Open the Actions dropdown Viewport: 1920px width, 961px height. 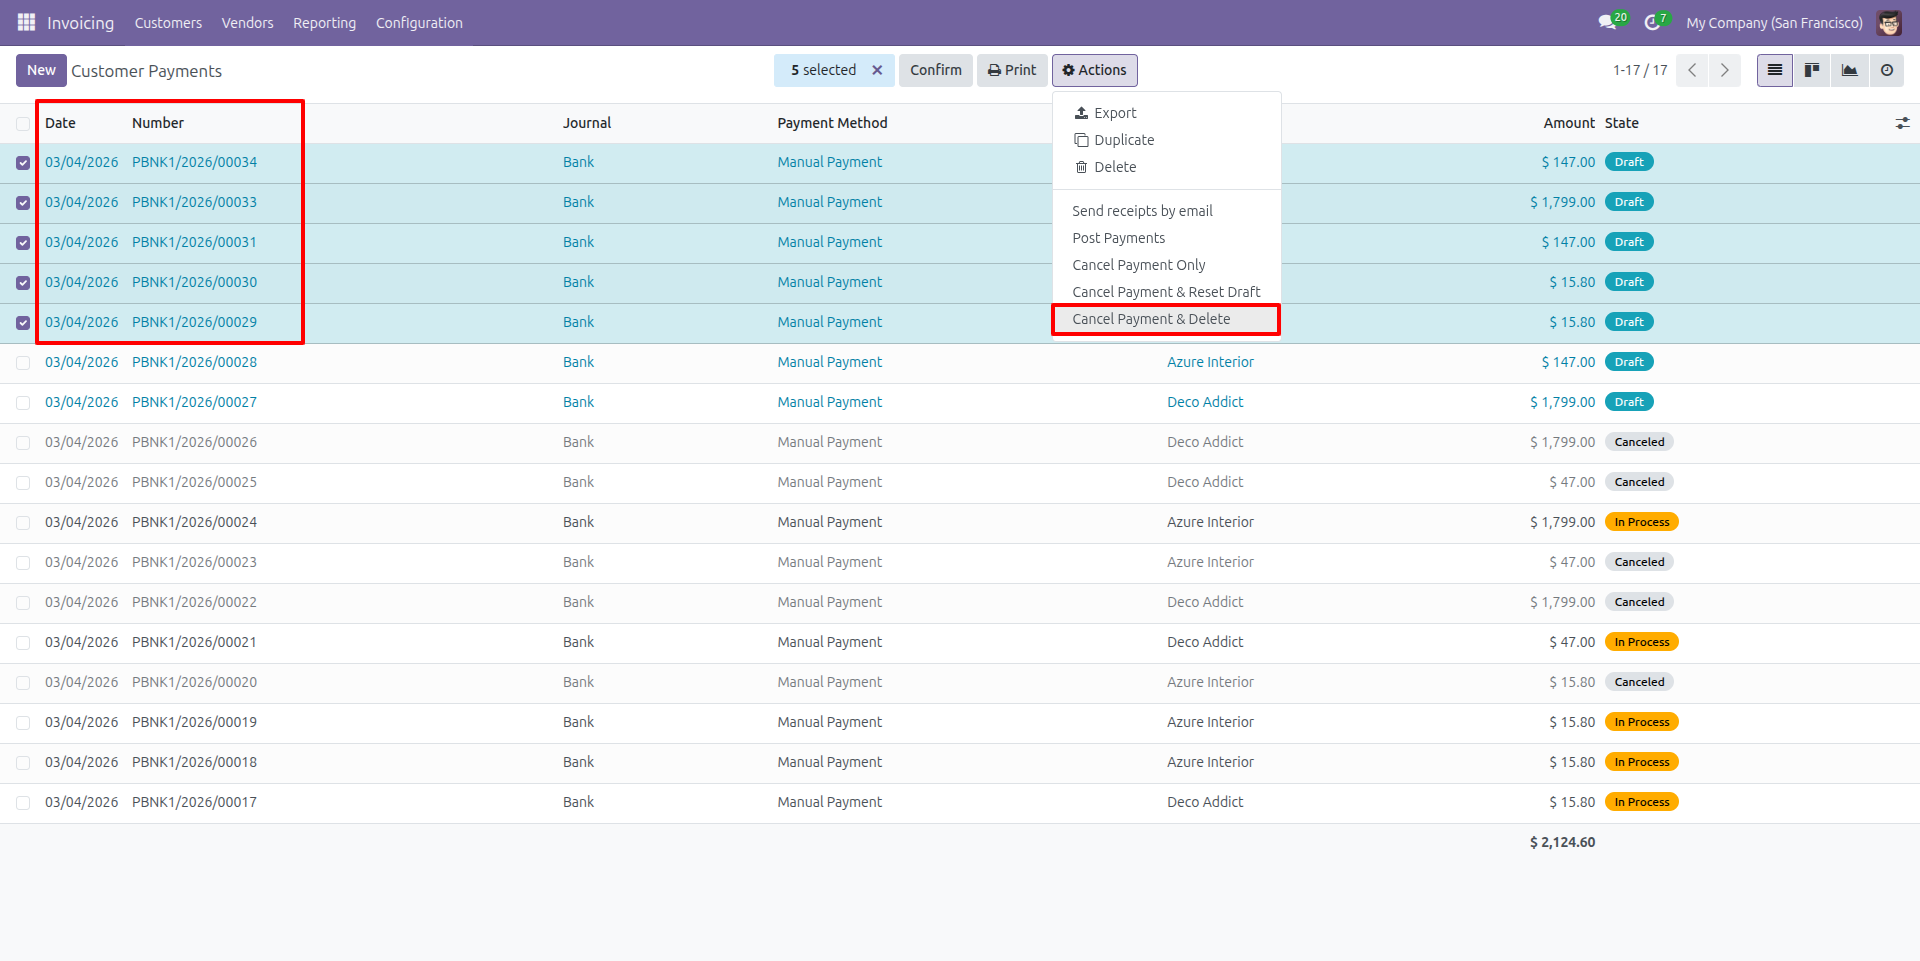click(x=1094, y=70)
